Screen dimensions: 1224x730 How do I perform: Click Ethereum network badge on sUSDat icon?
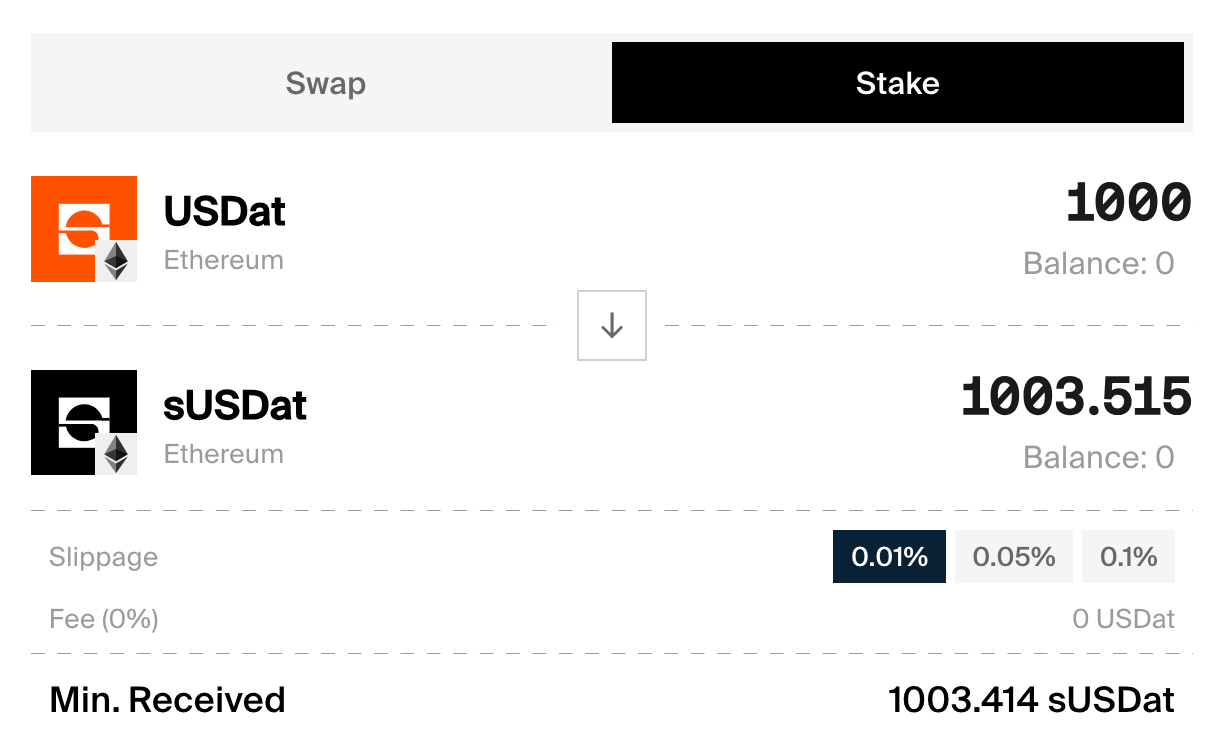coord(117,454)
